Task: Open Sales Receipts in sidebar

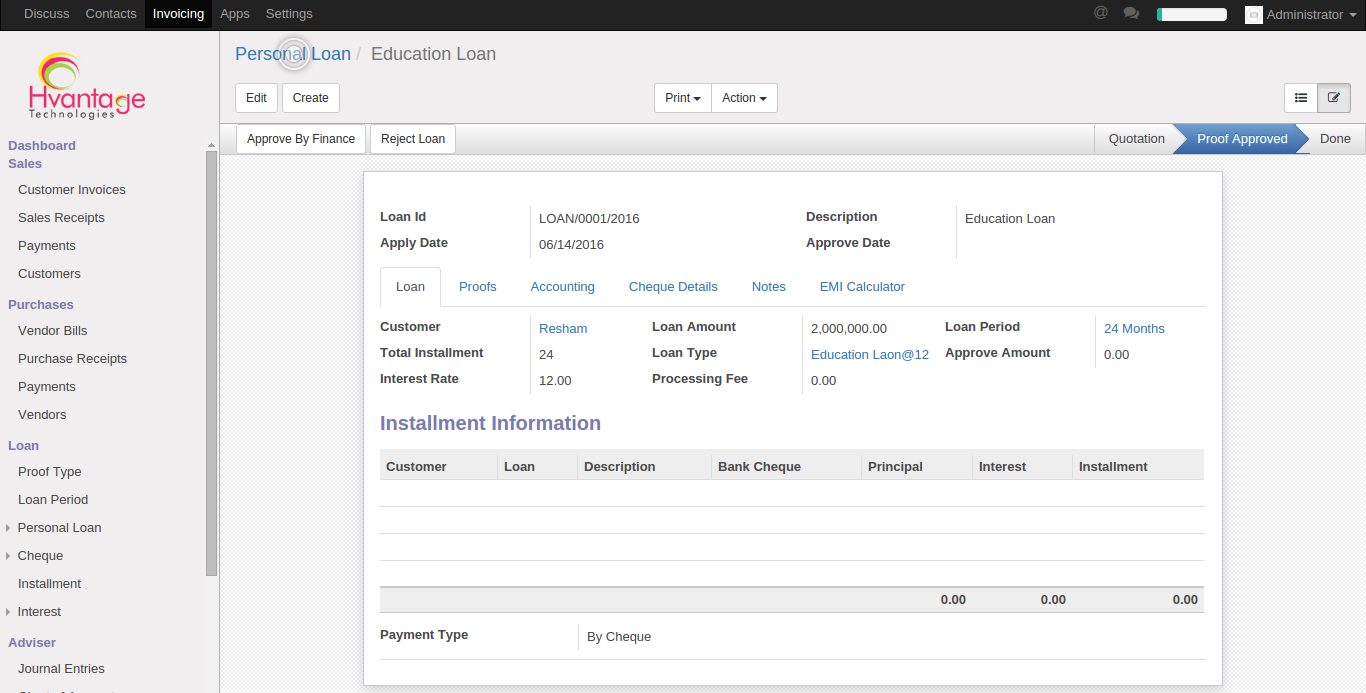Action: point(61,218)
